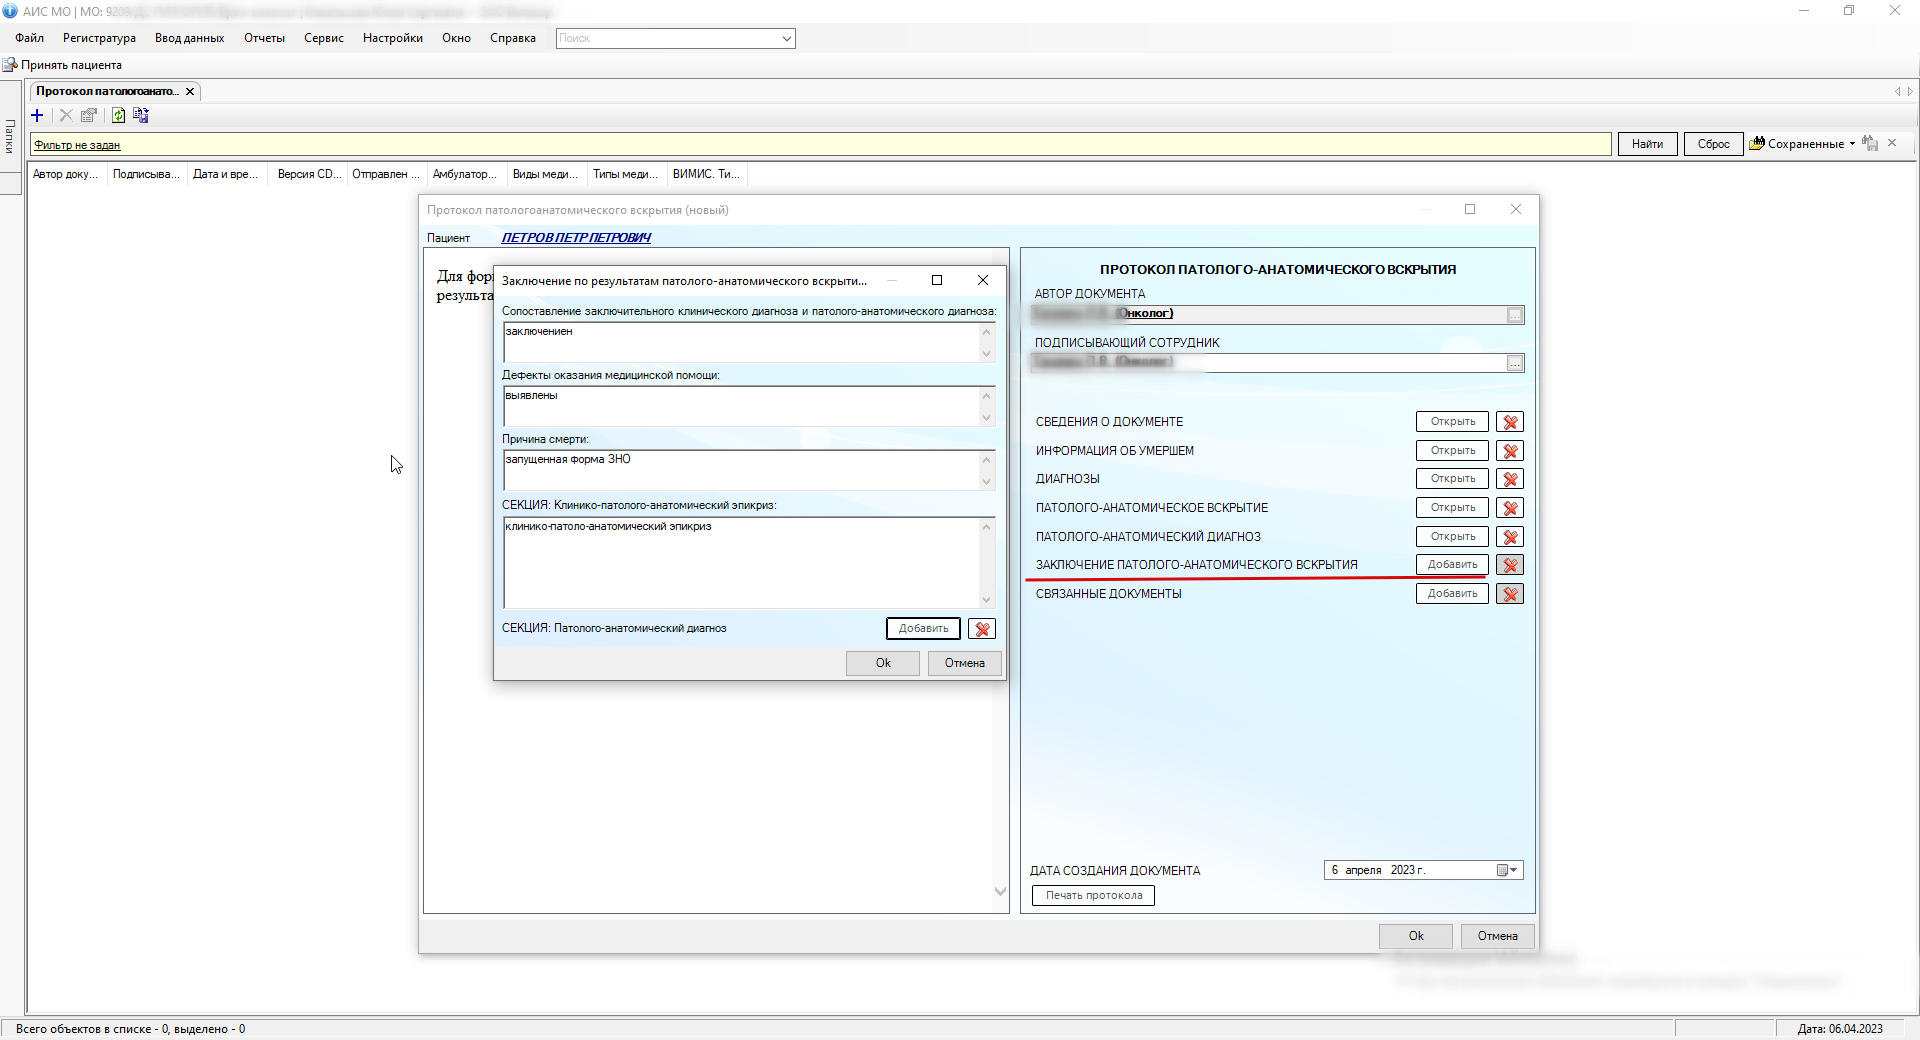This screenshot has width=1920, height=1040.
Task: Delete Патолого-анатомический диагноз section in dialog
Action: pyautogui.click(x=982, y=629)
